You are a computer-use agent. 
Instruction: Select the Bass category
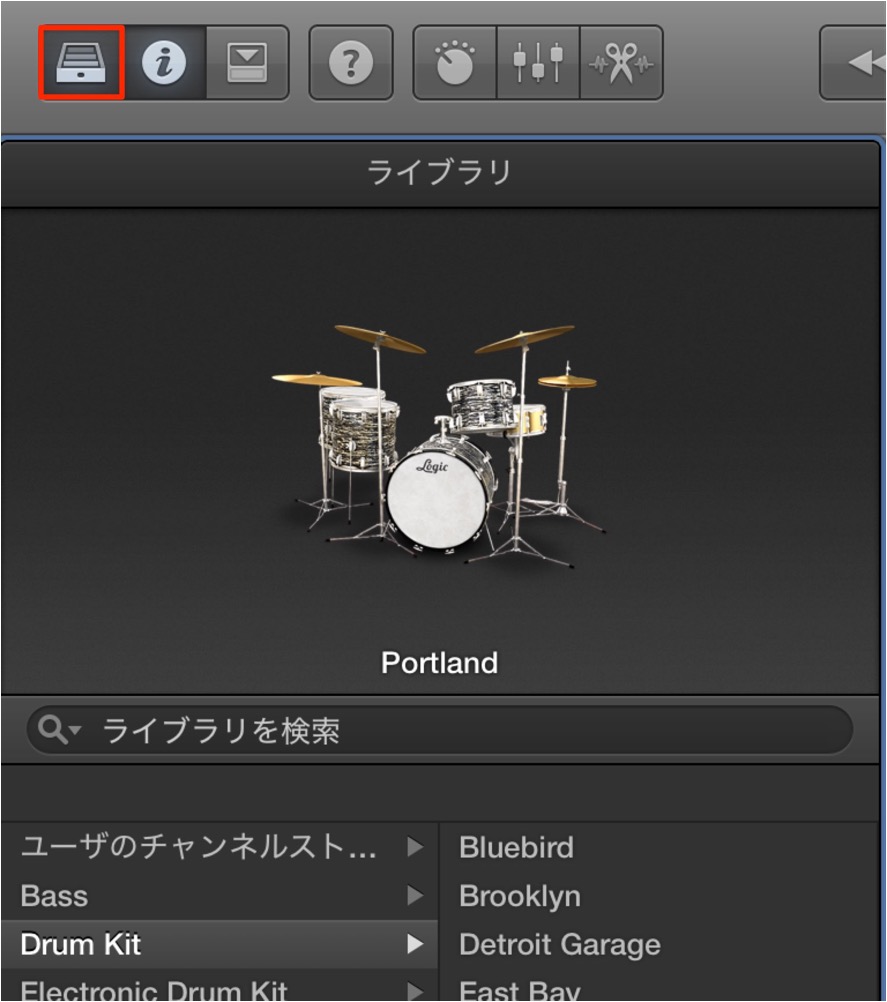tap(219, 895)
